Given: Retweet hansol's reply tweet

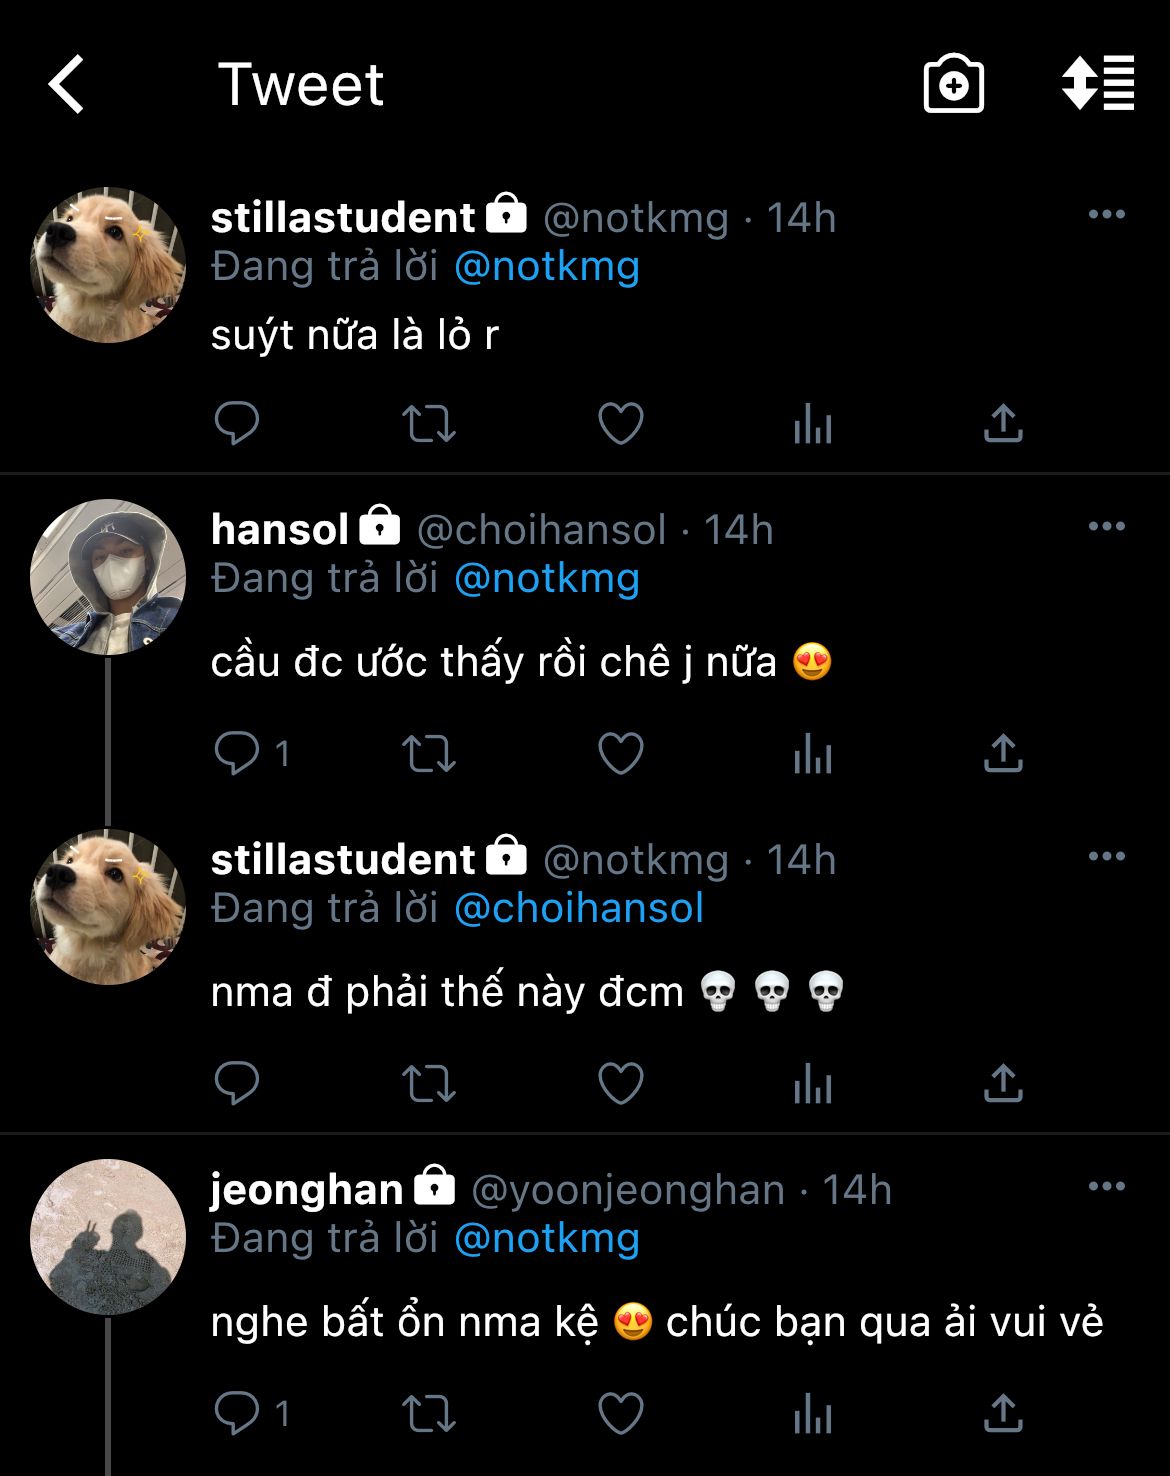Looking at the screenshot, I should [428, 753].
